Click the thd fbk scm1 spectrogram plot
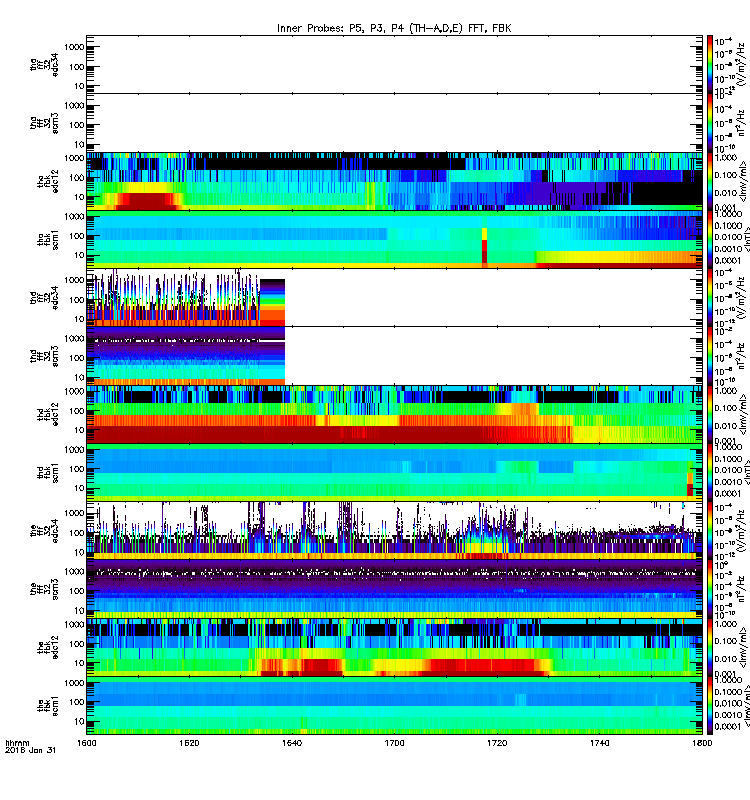The width and height of the screenshot is (750, 800). click(x=394, y=472)
